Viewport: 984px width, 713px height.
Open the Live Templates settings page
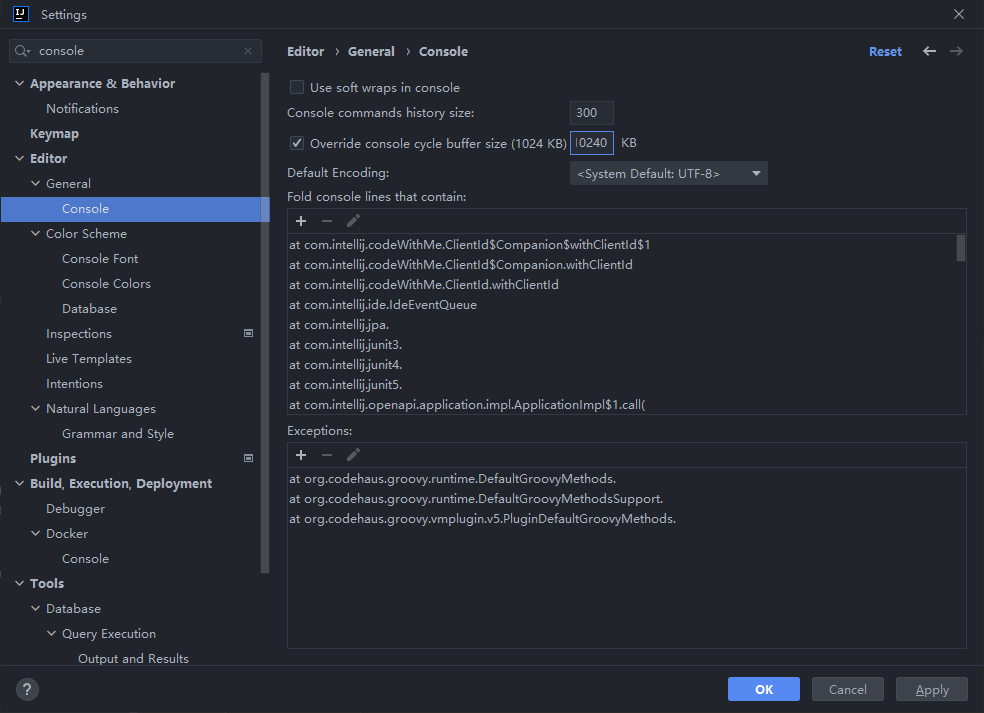pyautogui.click(x=89, y=359)
